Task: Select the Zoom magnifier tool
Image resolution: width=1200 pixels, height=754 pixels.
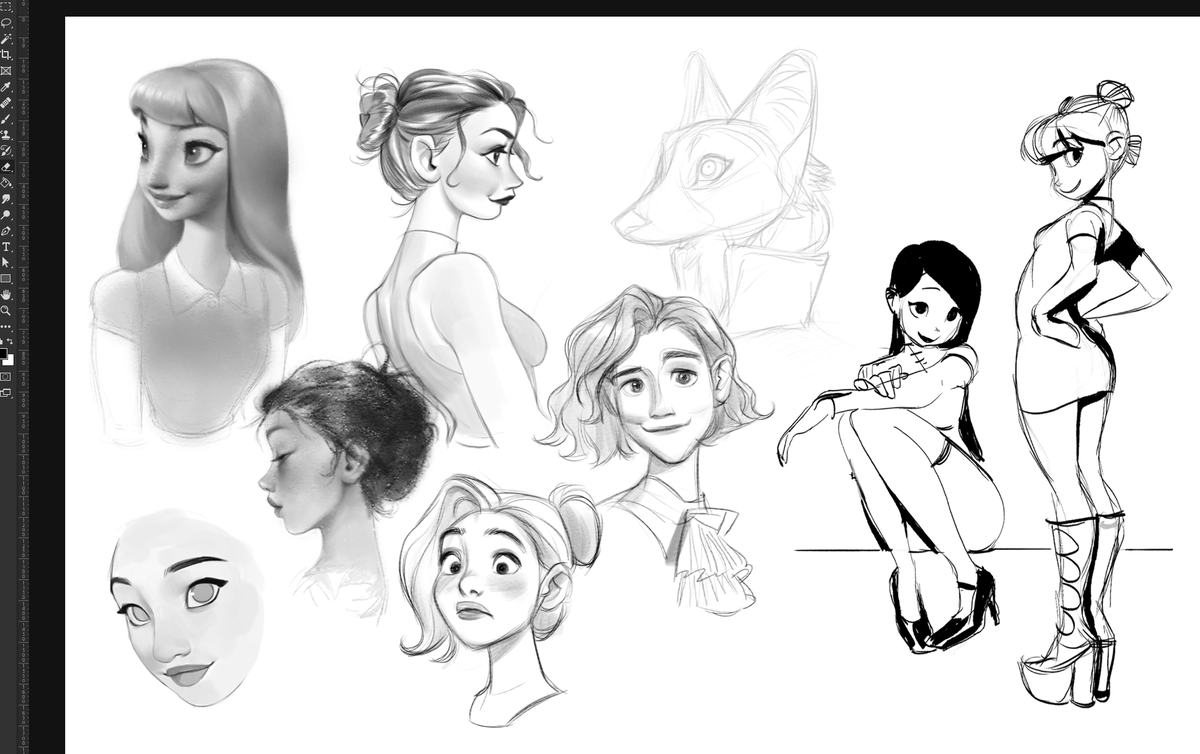Action: [6, 310]
